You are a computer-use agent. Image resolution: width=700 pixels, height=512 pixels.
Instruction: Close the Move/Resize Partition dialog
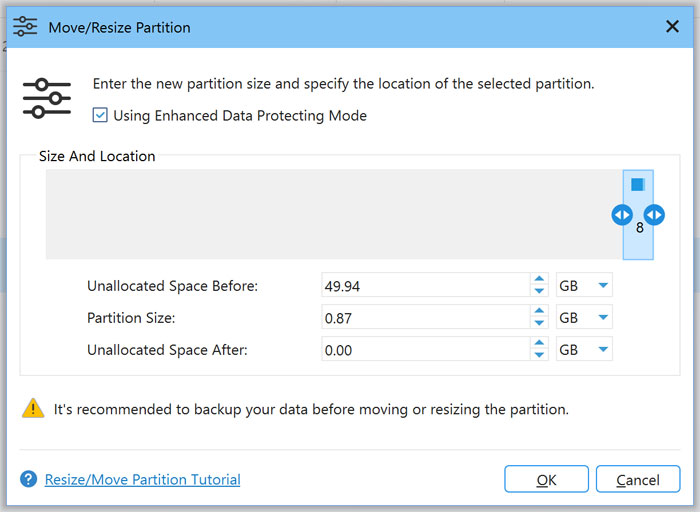click(672, 26)
